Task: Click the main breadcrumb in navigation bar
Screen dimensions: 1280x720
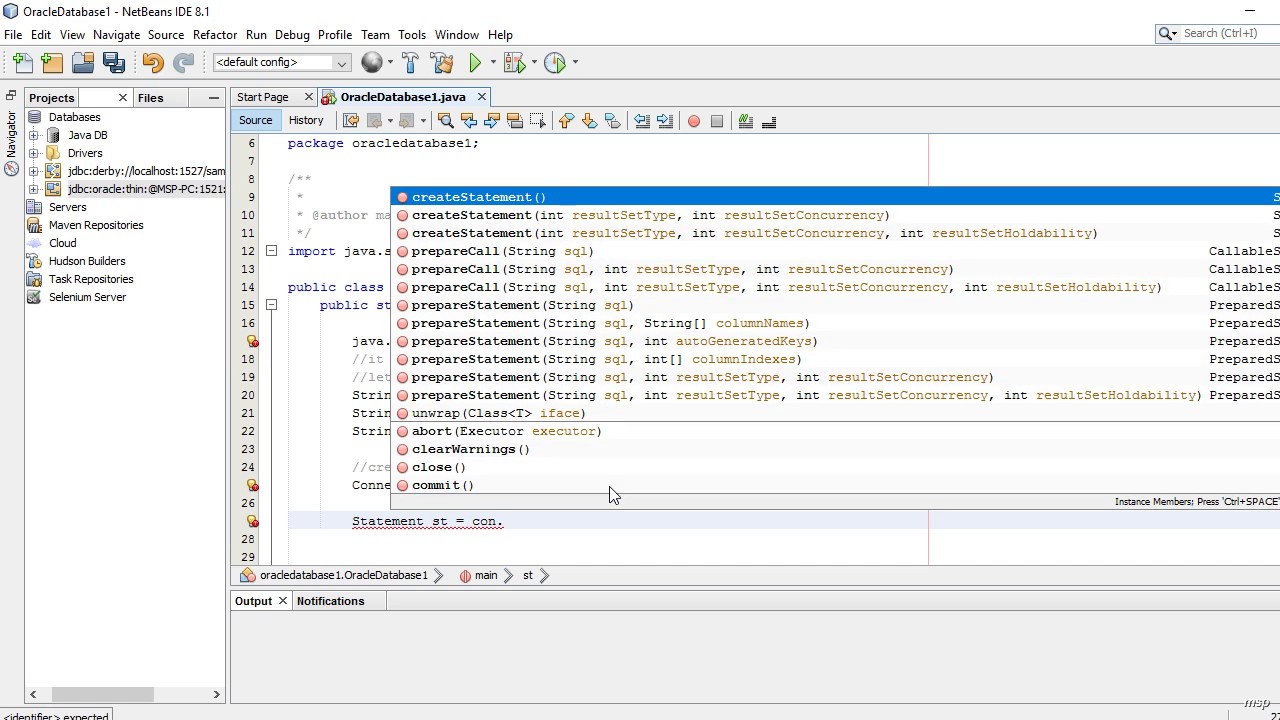Action: [x=485, y=575]
